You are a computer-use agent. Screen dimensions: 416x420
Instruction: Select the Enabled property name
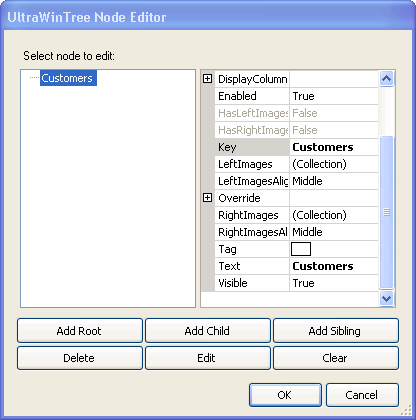coord(252,96)
